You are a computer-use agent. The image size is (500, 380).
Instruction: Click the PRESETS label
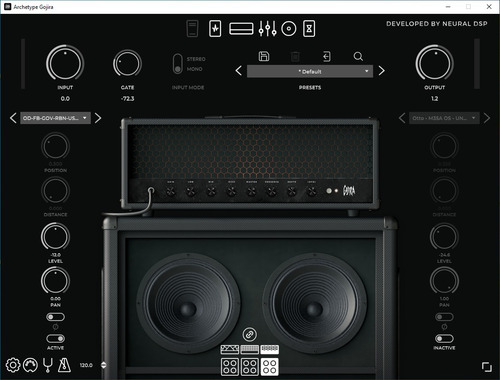point(310,88)
